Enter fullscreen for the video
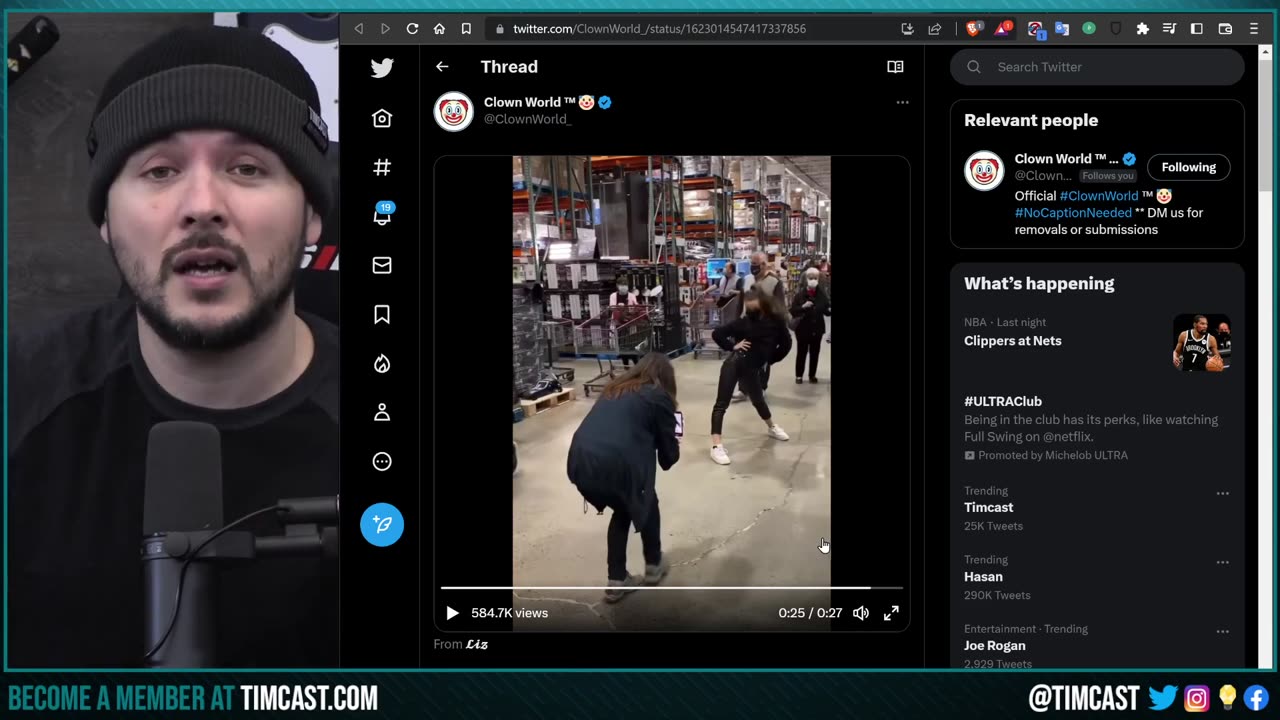This screenshot has height=720, width=1280. point(891,613)
